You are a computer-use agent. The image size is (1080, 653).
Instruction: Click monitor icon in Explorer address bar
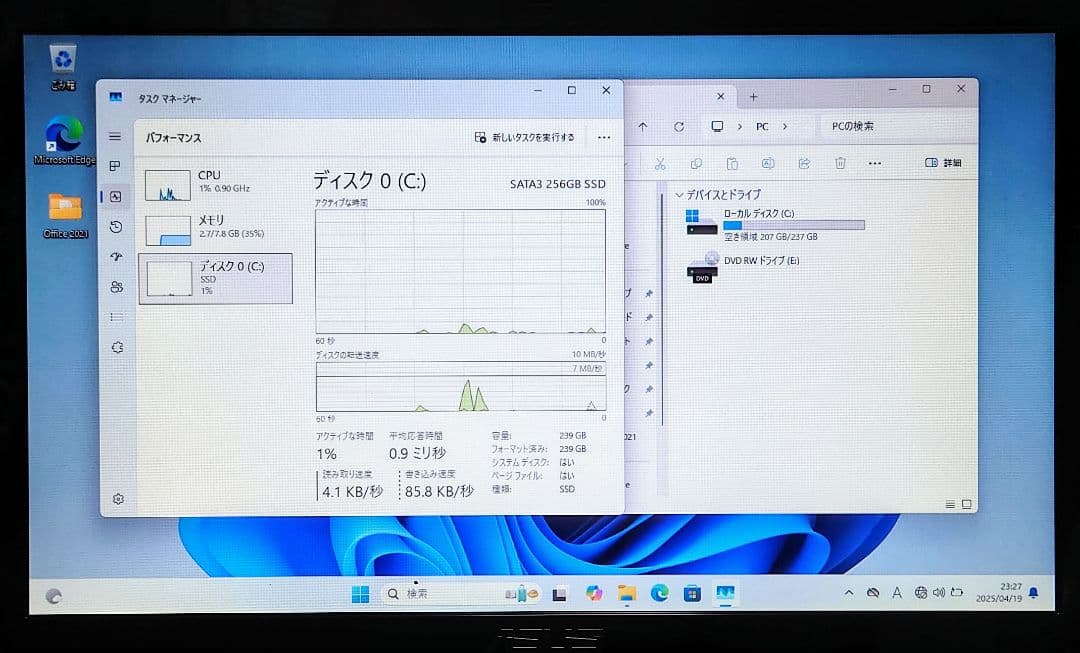(717, 127)
